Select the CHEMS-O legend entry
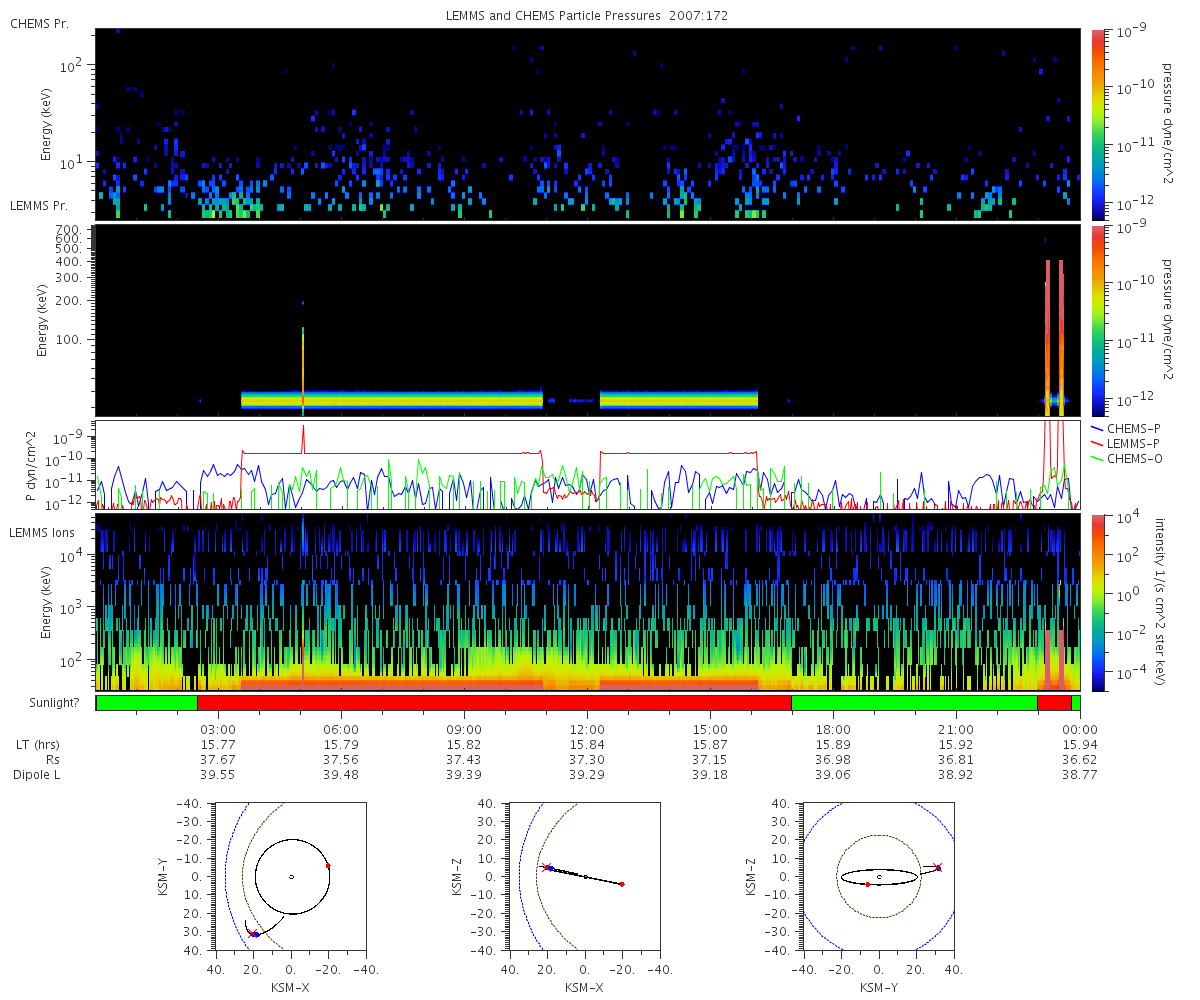The height and width of the screenshot is (1000, 1200). point(1135,459)
